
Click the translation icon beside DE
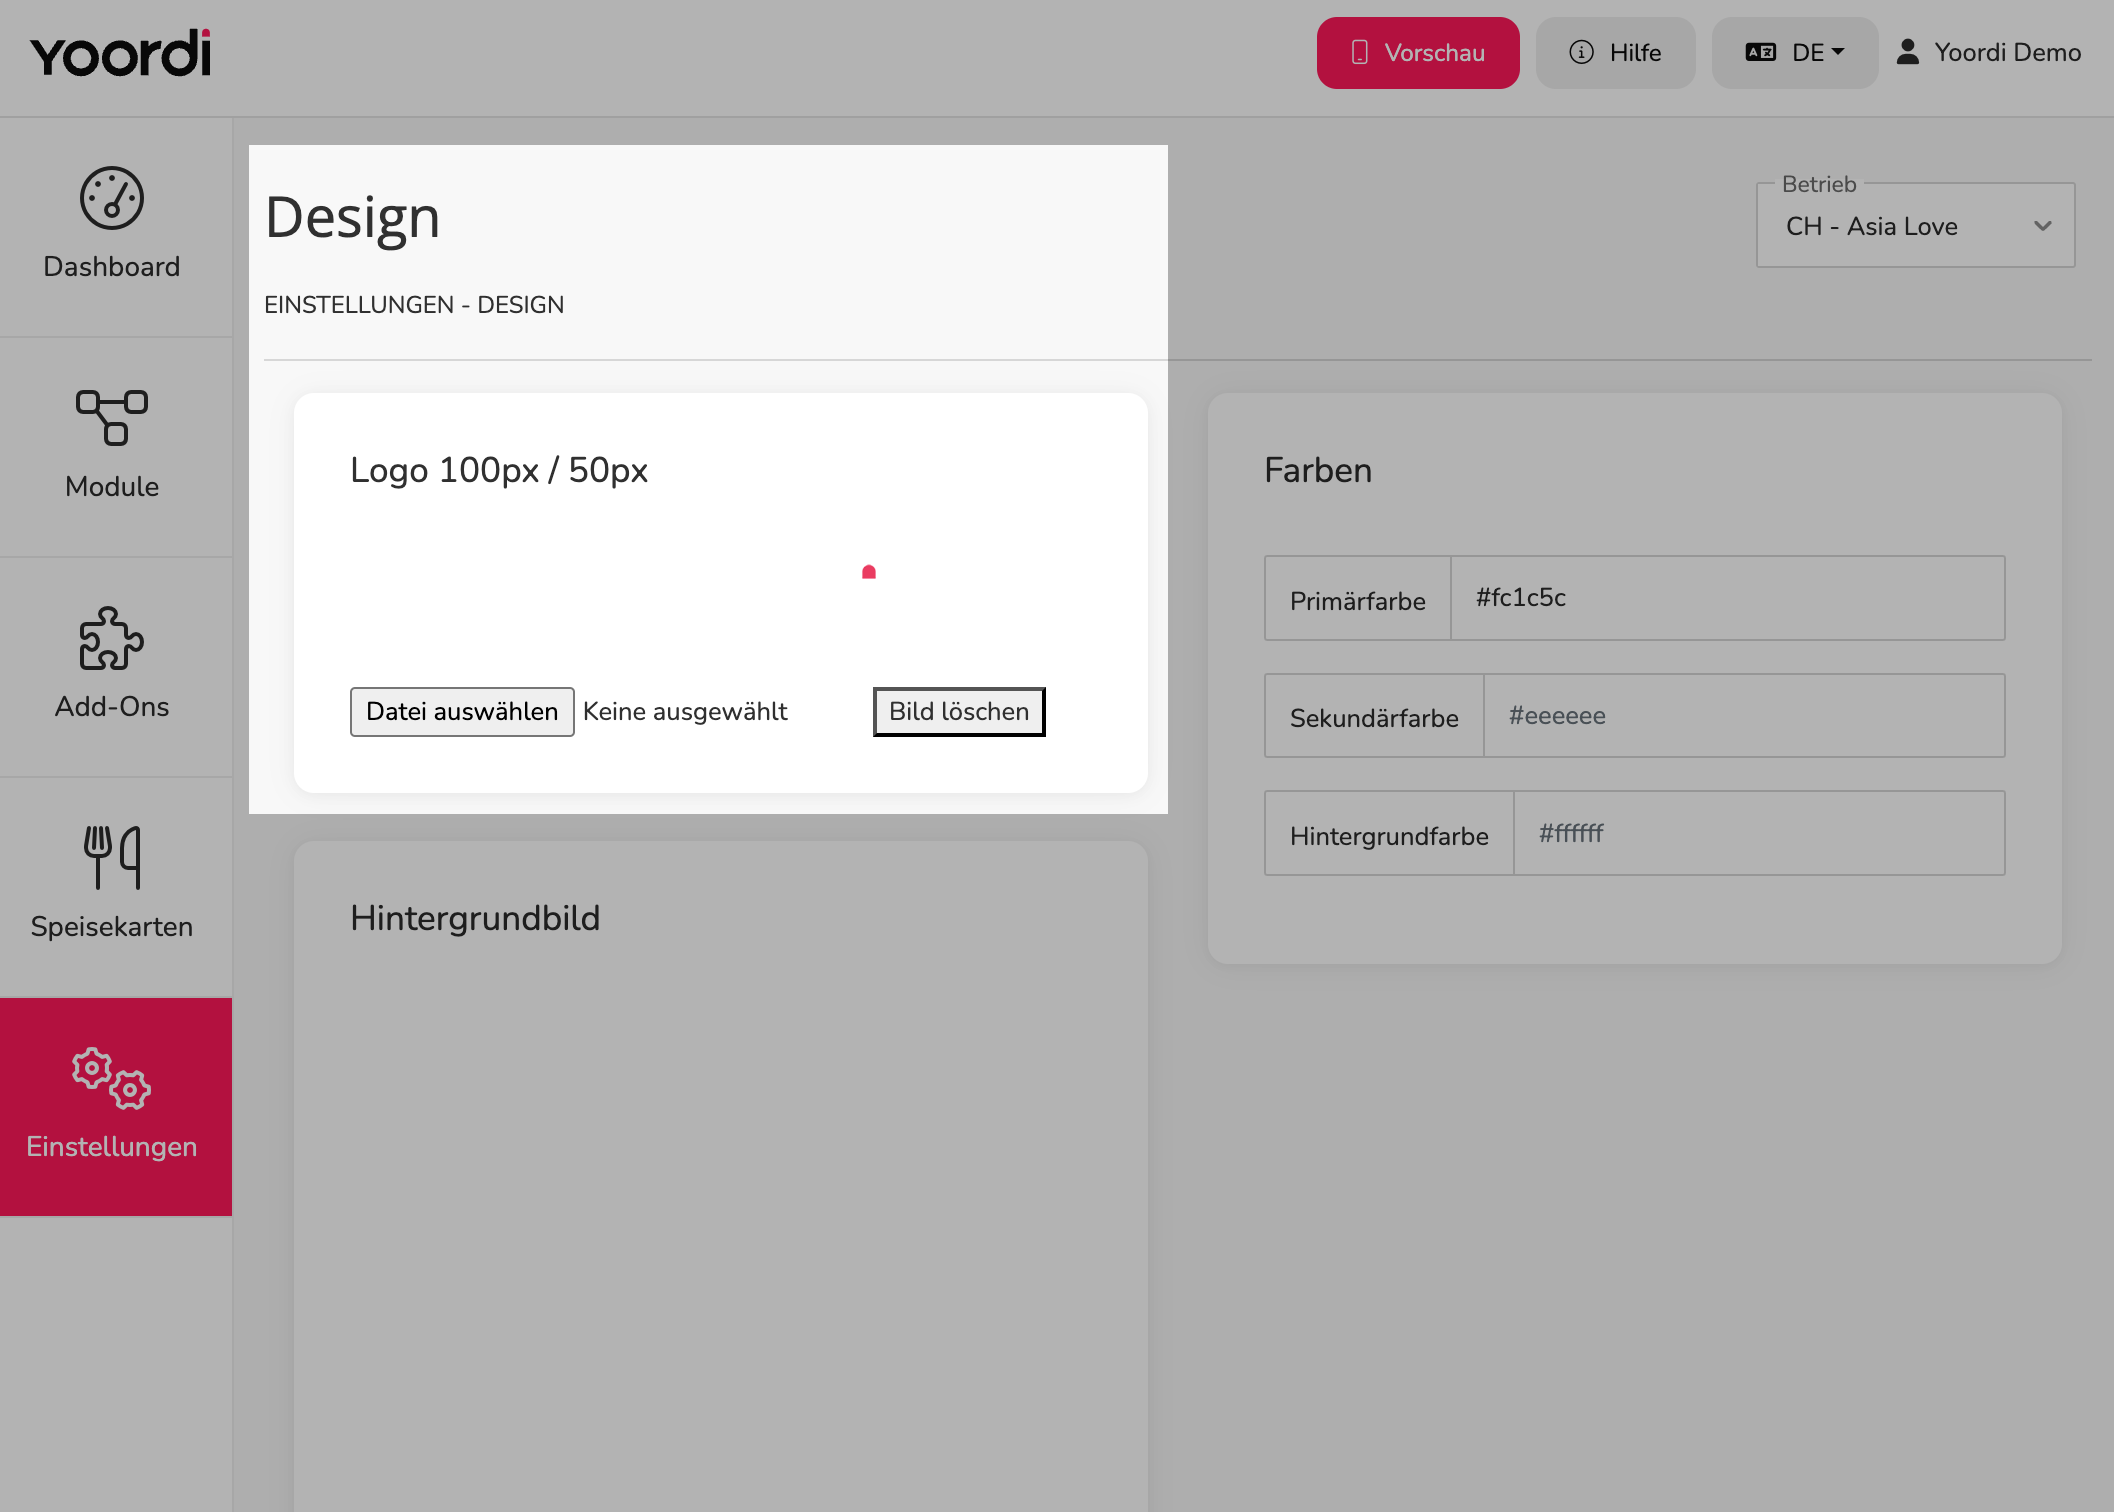1761,52
